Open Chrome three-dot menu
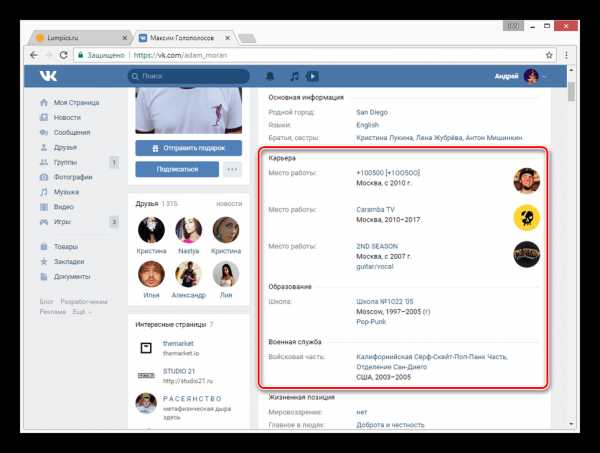 [x=566, y=55]
